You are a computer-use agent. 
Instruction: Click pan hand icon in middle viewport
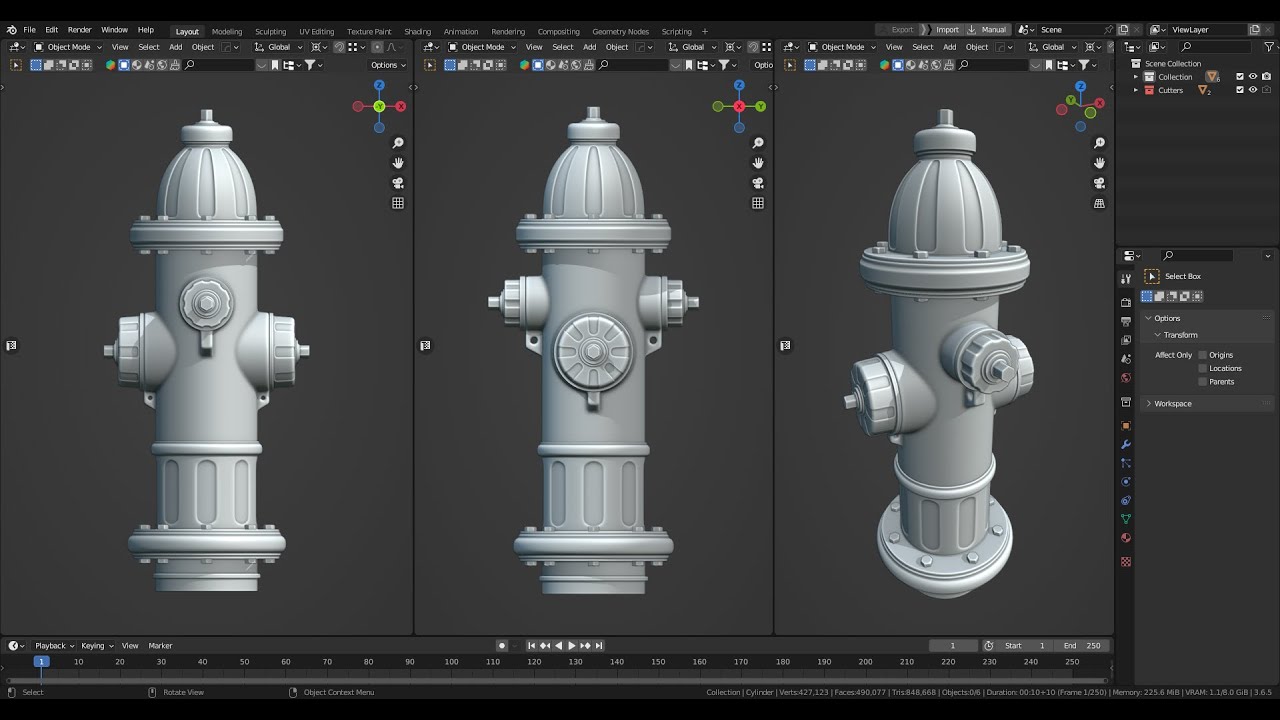(x=758, y=163)
